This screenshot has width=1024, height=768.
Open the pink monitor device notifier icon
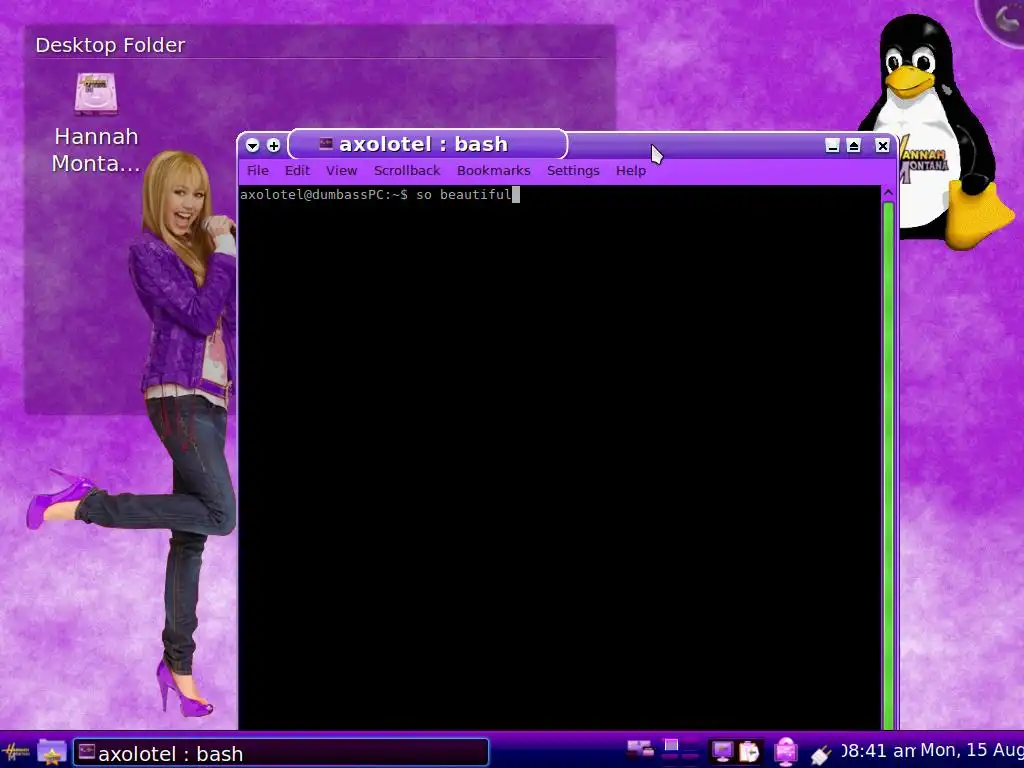(x=786, y=752)
